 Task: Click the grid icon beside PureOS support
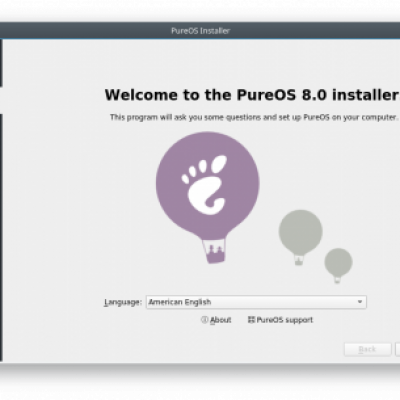[x=251, y=320]
